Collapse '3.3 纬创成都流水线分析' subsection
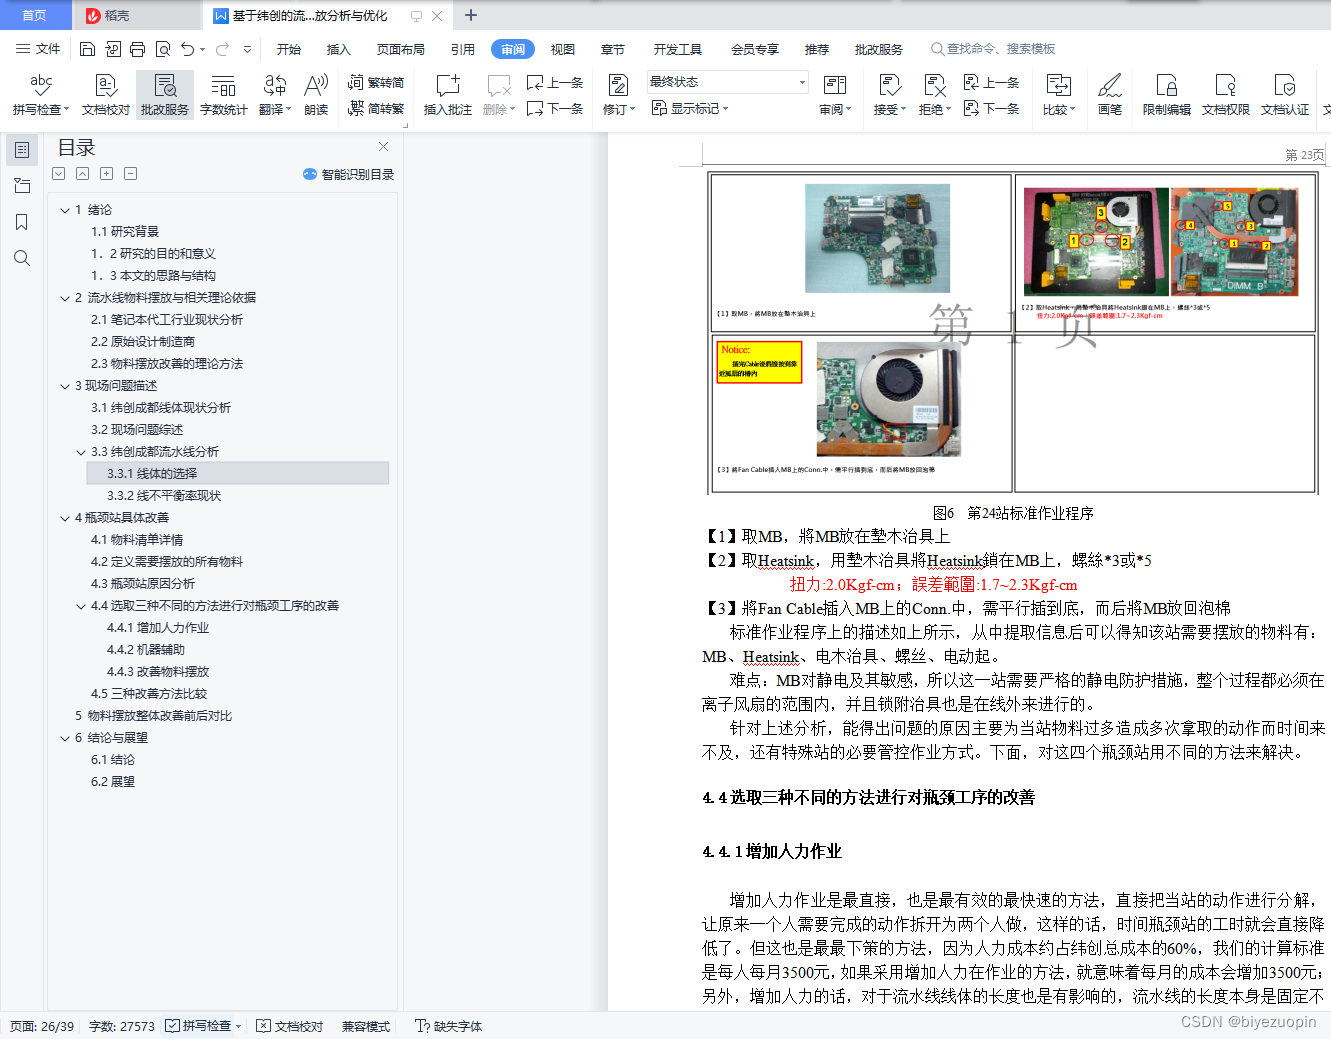The image size is (1331, 1039). (81, 452)
